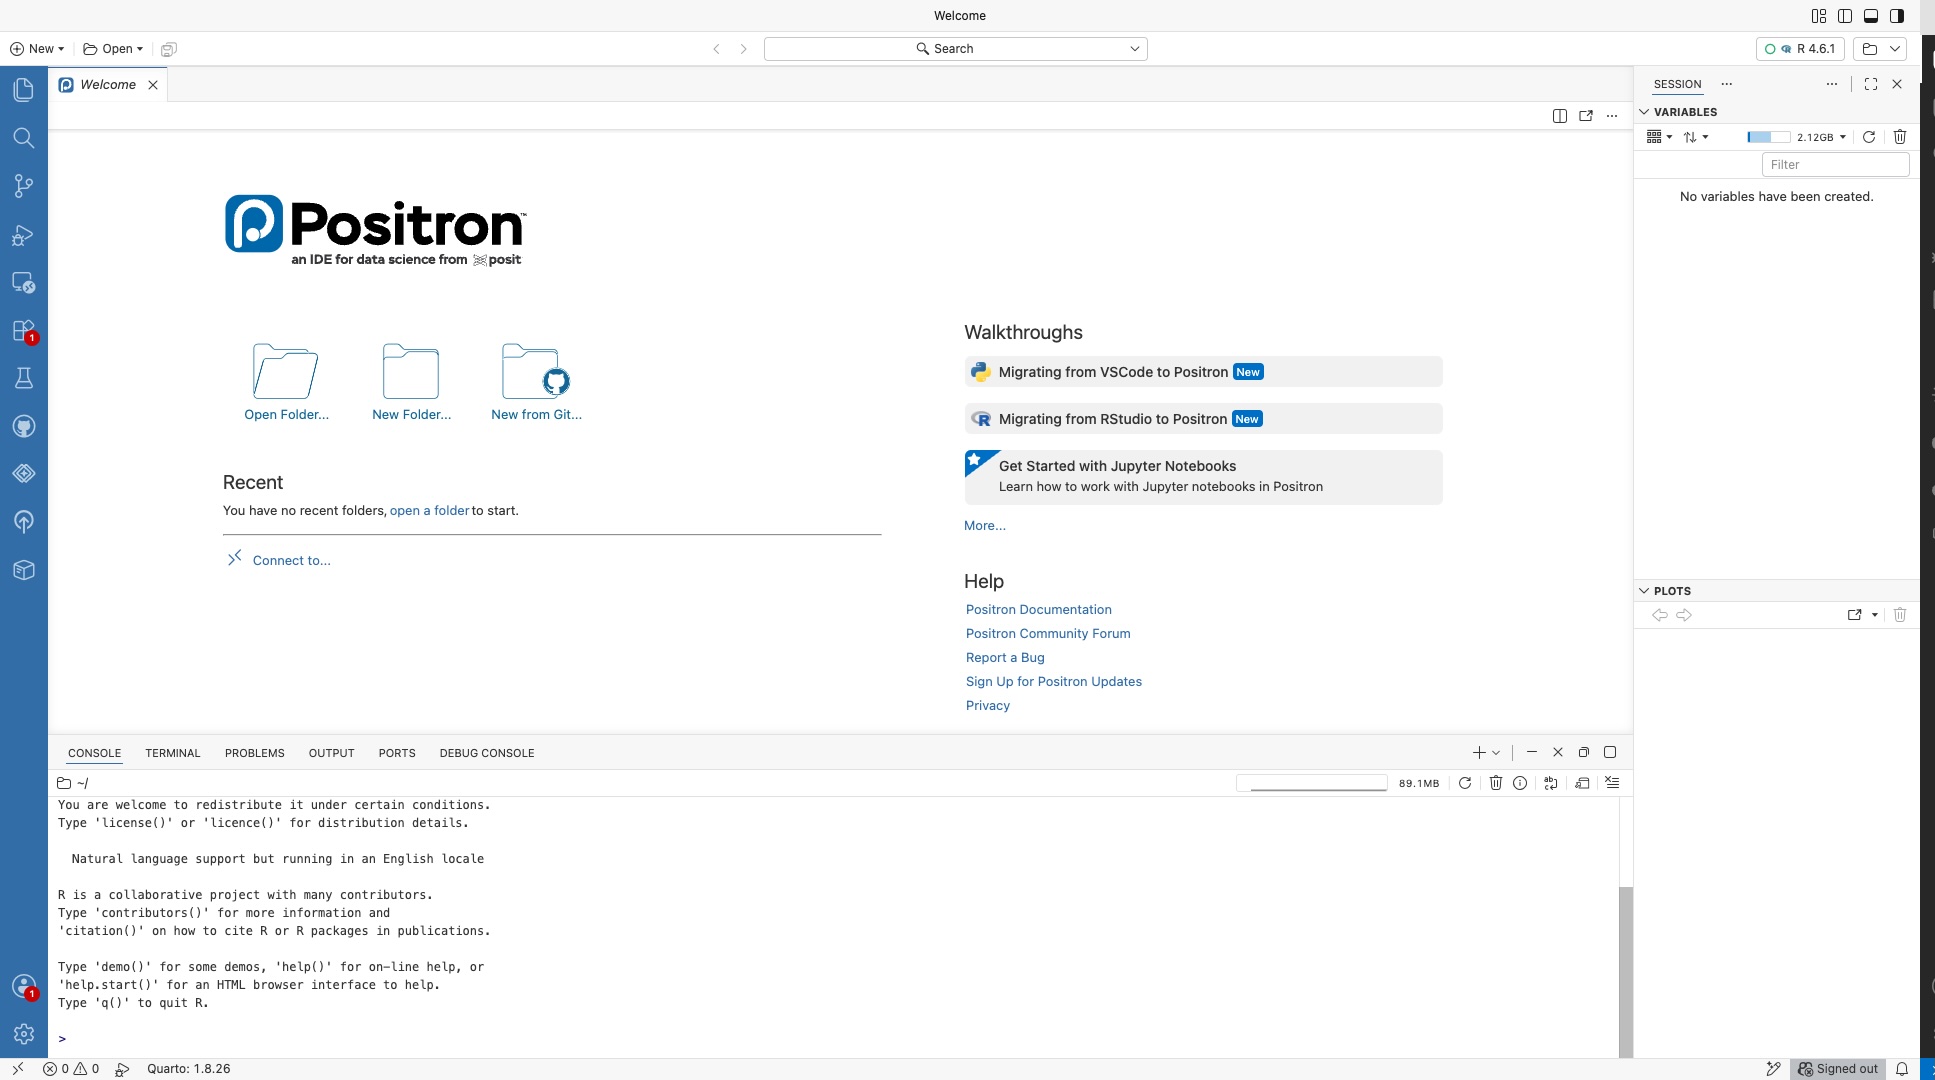This screenshot has height=1080, width=1935.
Task: Select the Session tab
Action: pos(1677,84)
